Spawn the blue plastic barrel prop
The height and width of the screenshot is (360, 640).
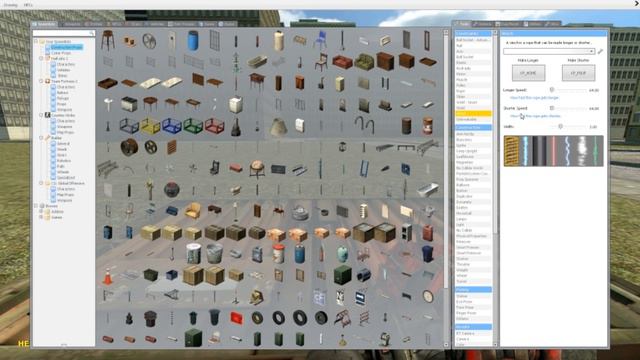click(193, 40)
